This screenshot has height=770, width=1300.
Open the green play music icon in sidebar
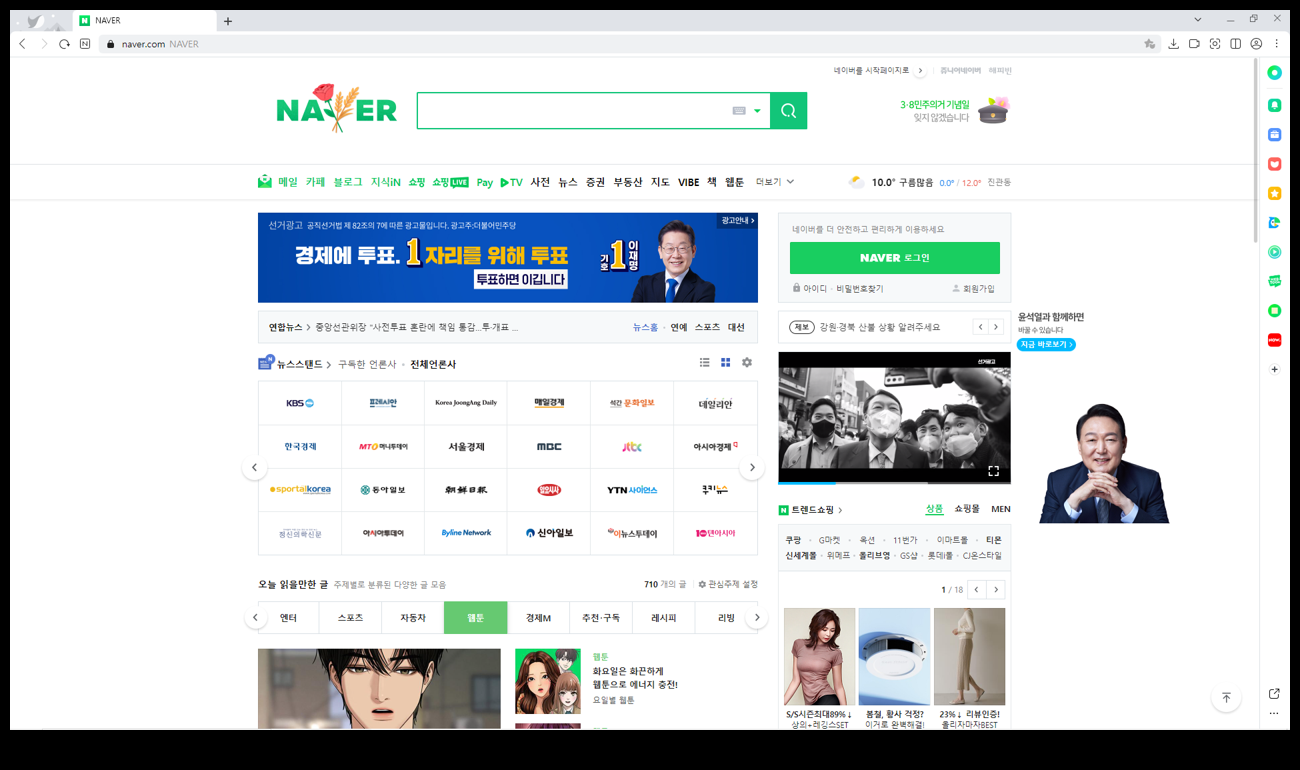click(x=1274, y=252)
